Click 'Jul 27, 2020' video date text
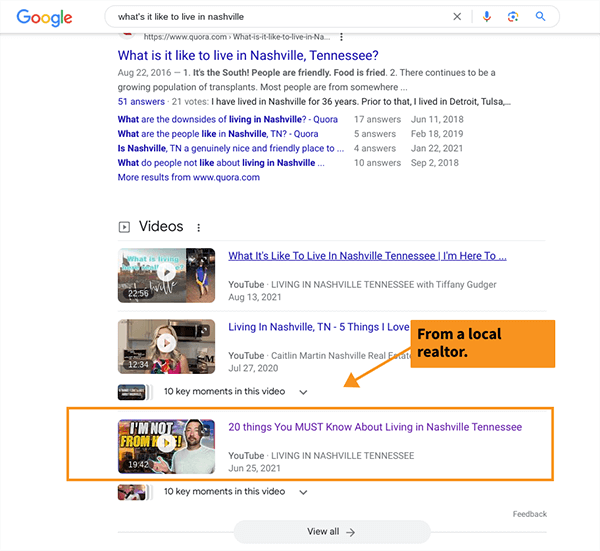 point(253,368)
